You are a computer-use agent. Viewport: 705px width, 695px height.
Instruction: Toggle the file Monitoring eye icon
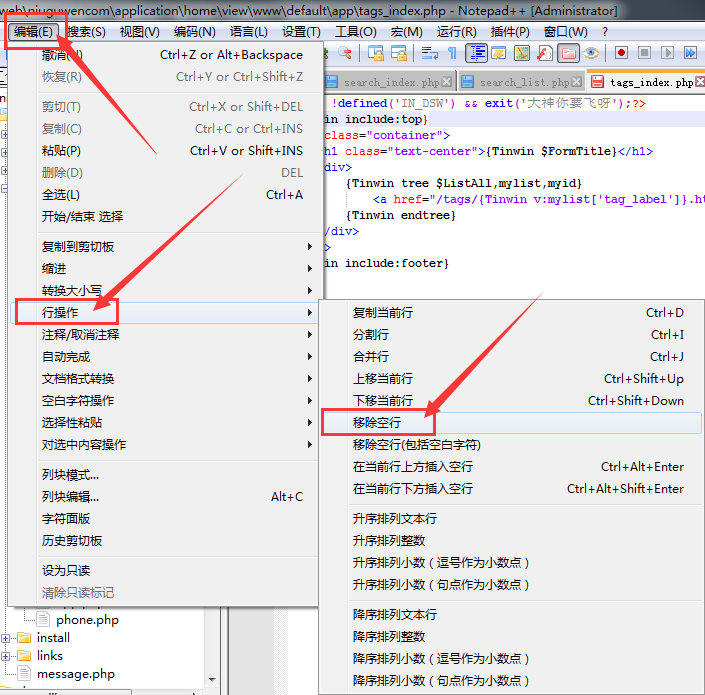point(591,53)
